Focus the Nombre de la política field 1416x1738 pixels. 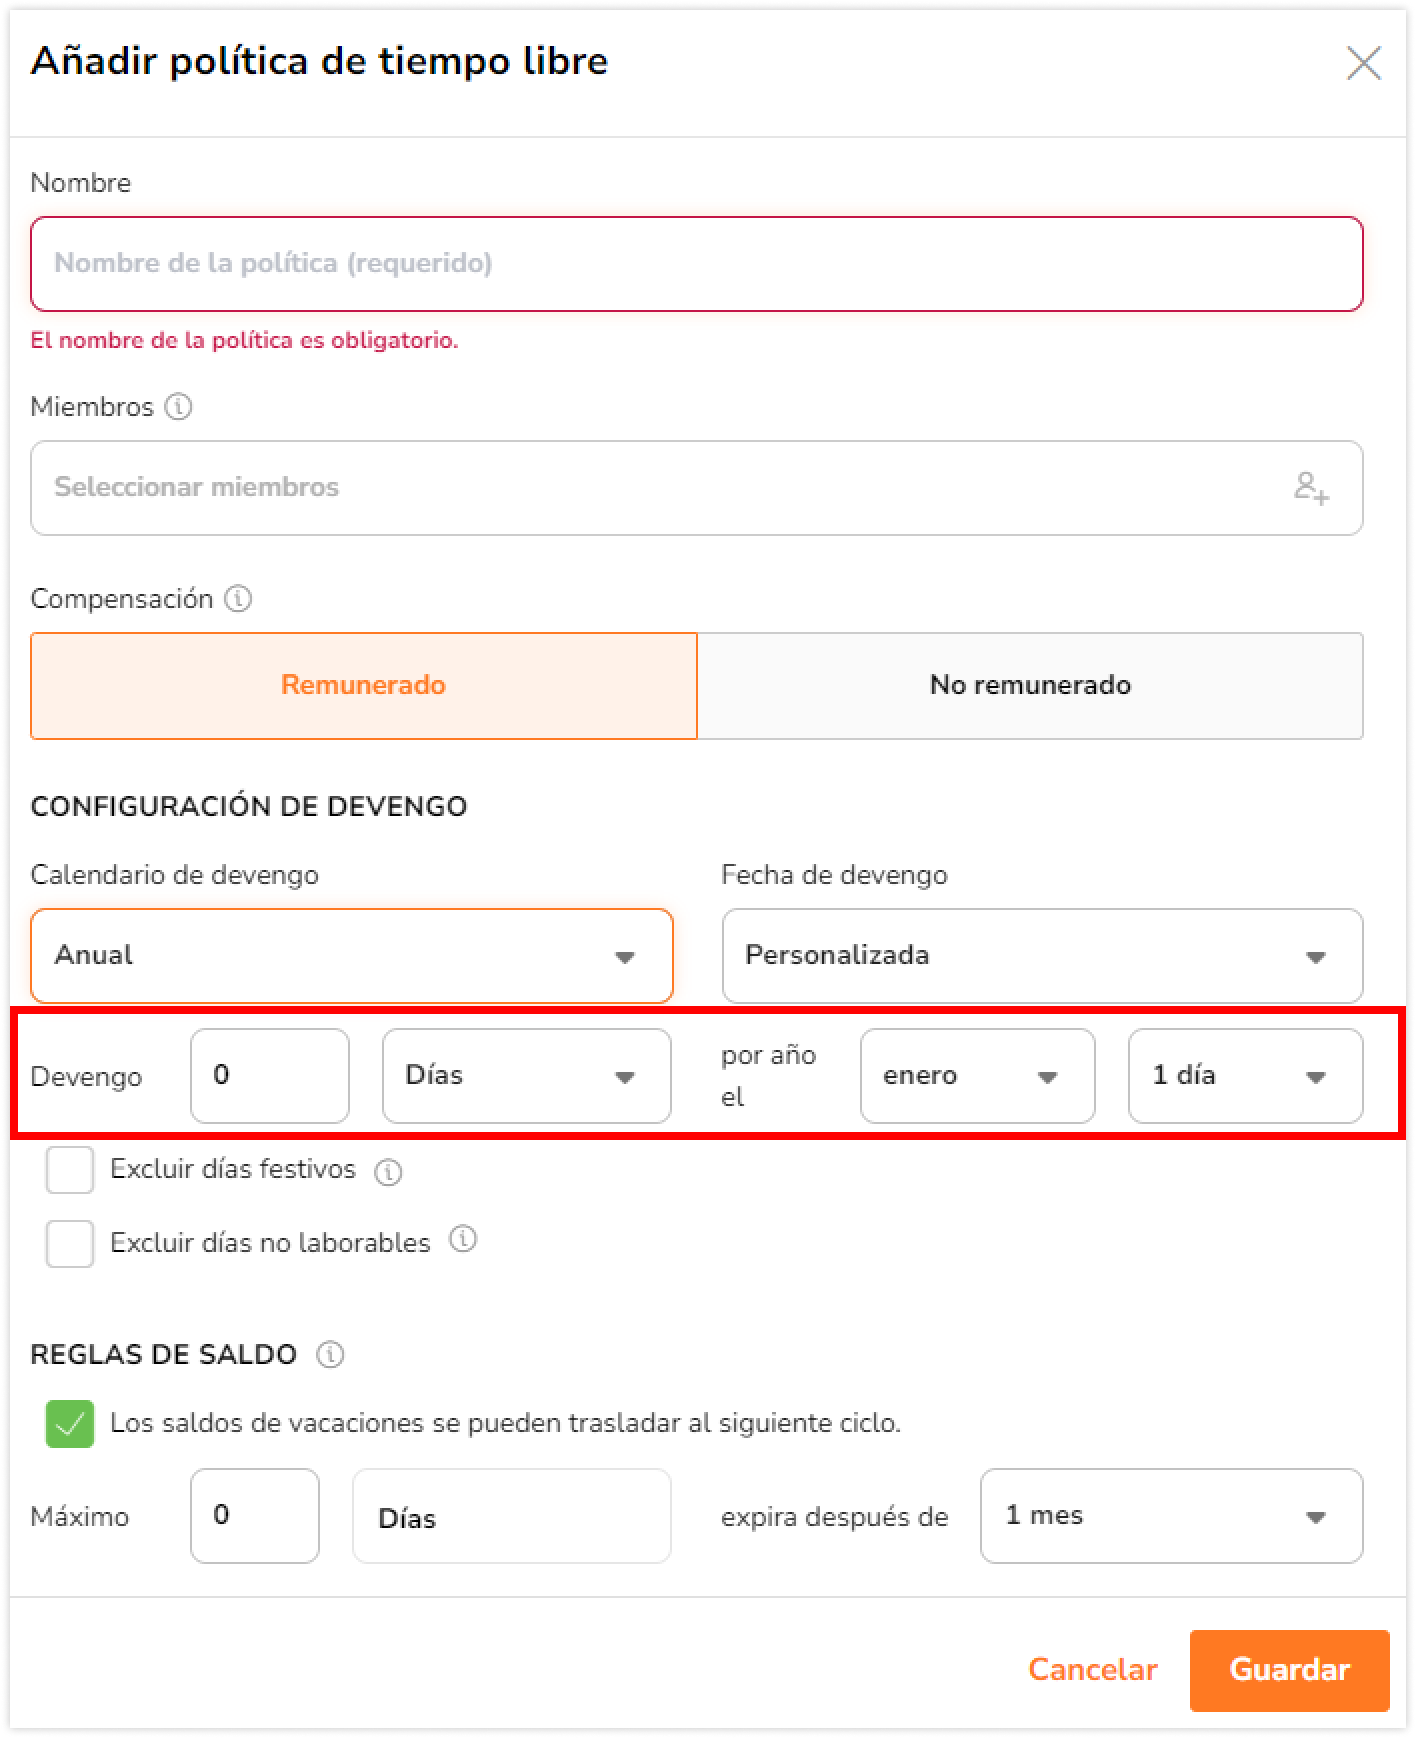[697, 264]
